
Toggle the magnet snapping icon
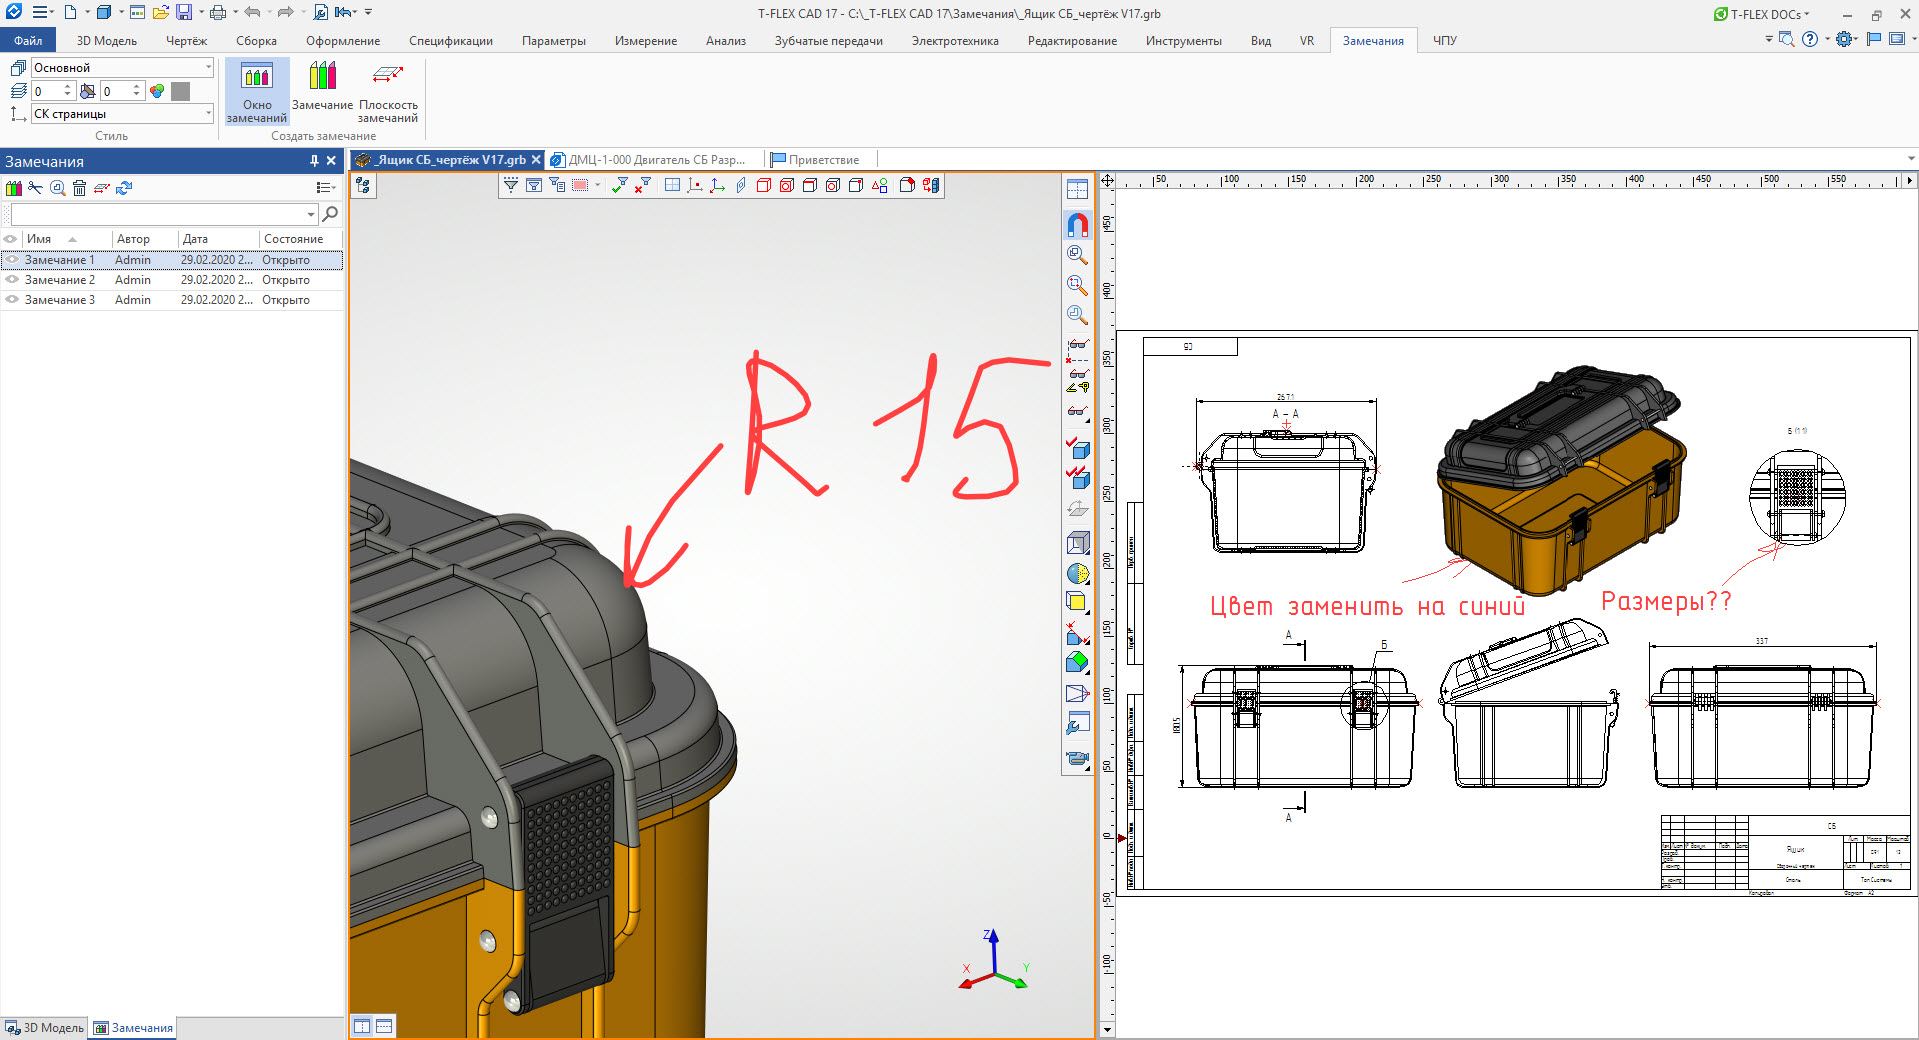[x=1077, y=225]
